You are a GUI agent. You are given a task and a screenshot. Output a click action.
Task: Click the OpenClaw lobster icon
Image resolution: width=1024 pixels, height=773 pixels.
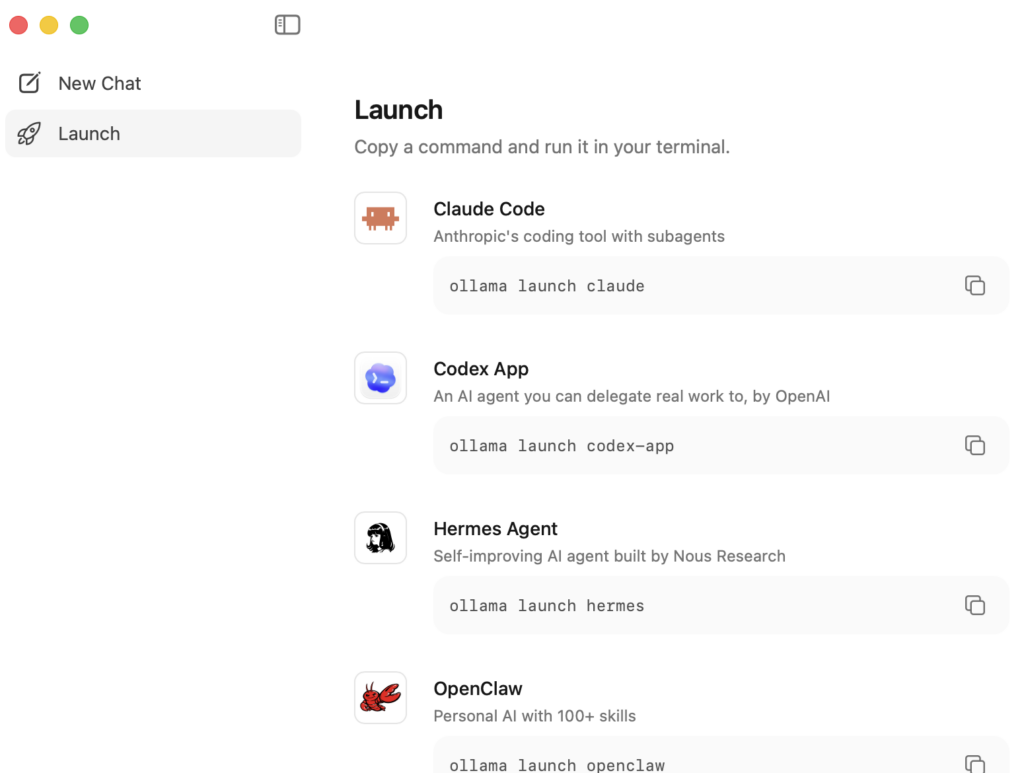pos(381,698)
